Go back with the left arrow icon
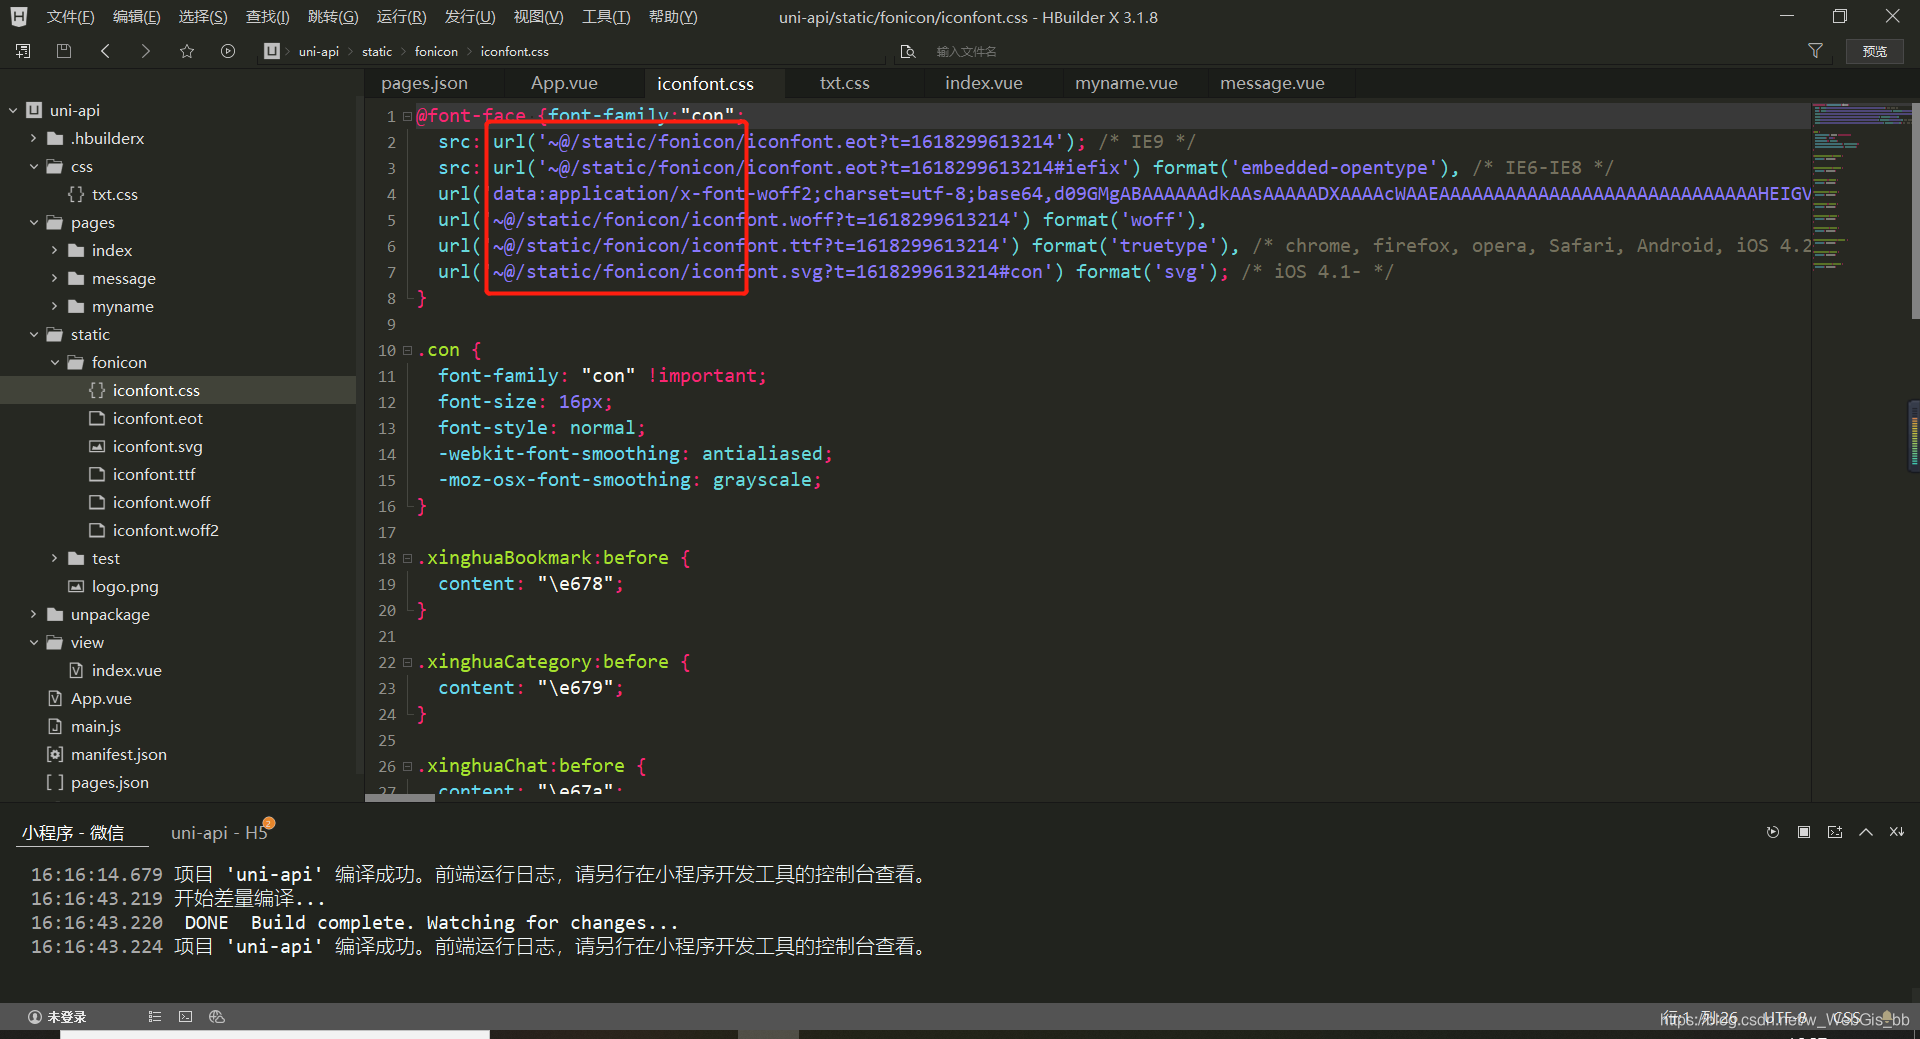Image resolution: width=1920 pixels, height=1039 pixels. tap(105, 51)
